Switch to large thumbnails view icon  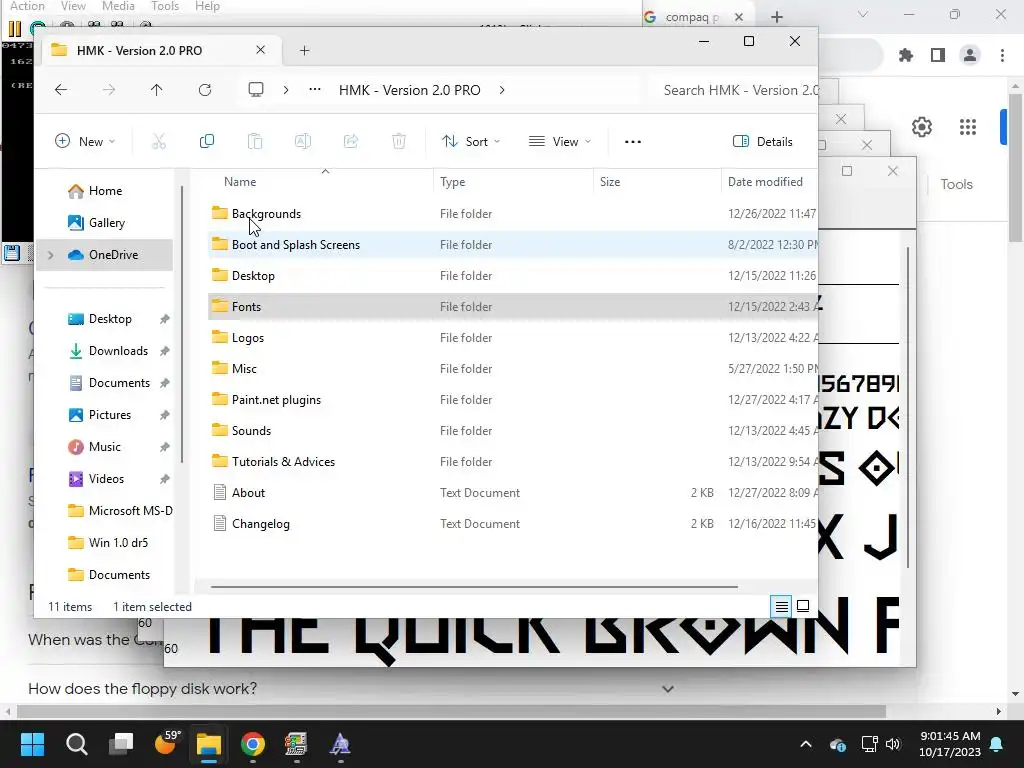point(803,607)
